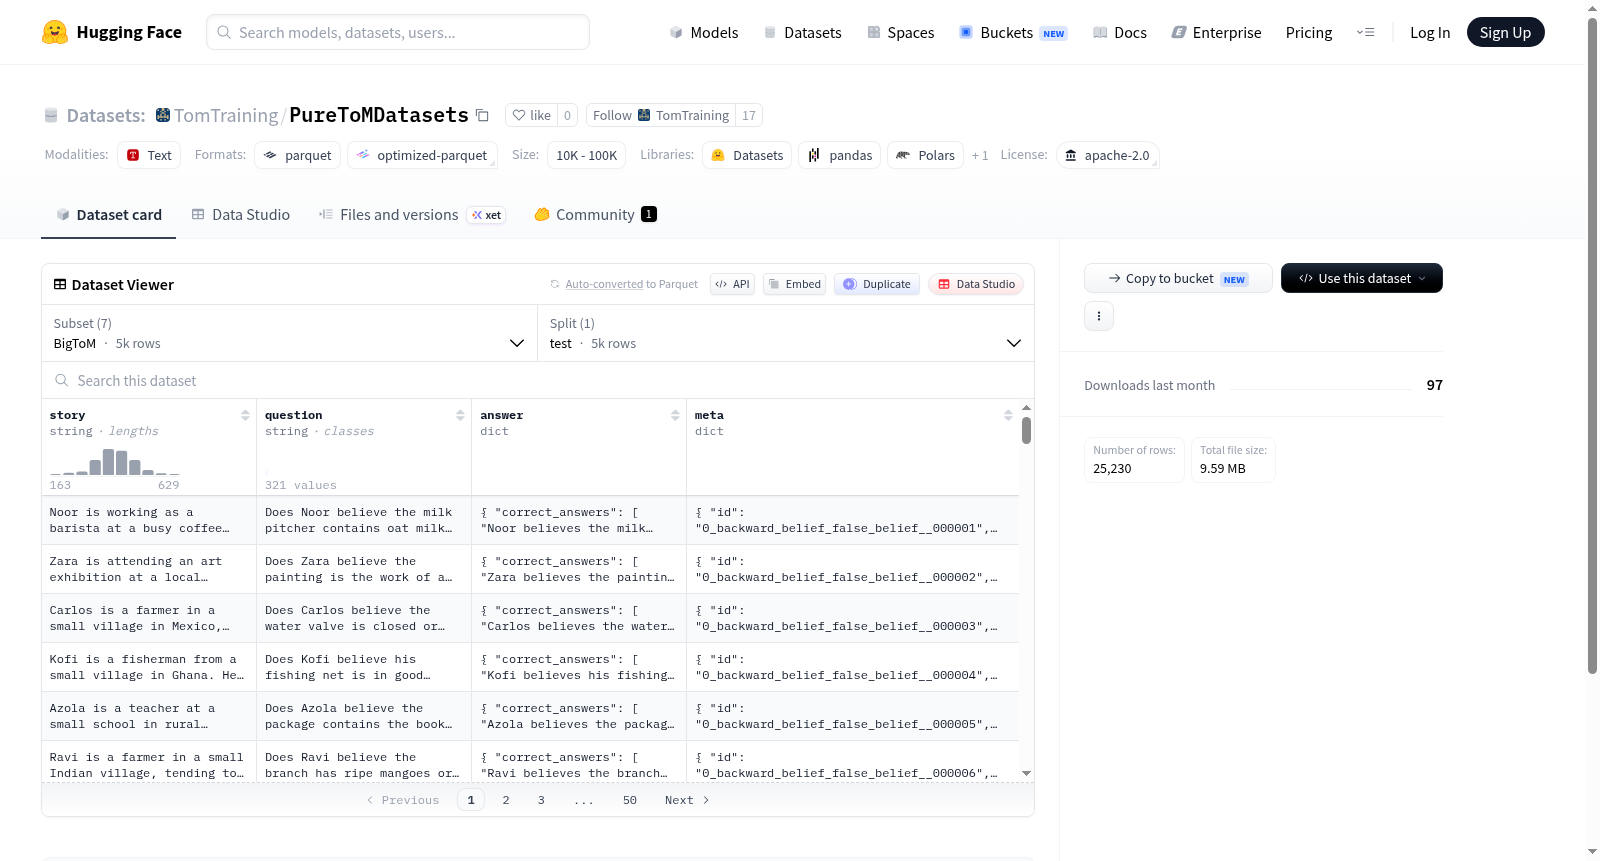This screenshot has width=1600, height=861.
Task: Open Spaces in the top navigation
Action: (901, 32)
